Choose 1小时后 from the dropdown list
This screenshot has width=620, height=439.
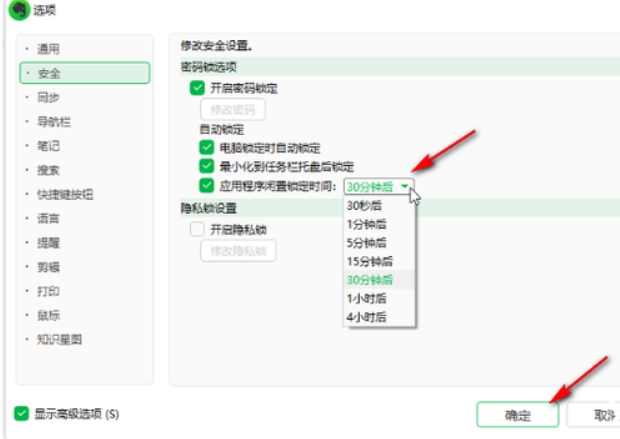[379, 299]
